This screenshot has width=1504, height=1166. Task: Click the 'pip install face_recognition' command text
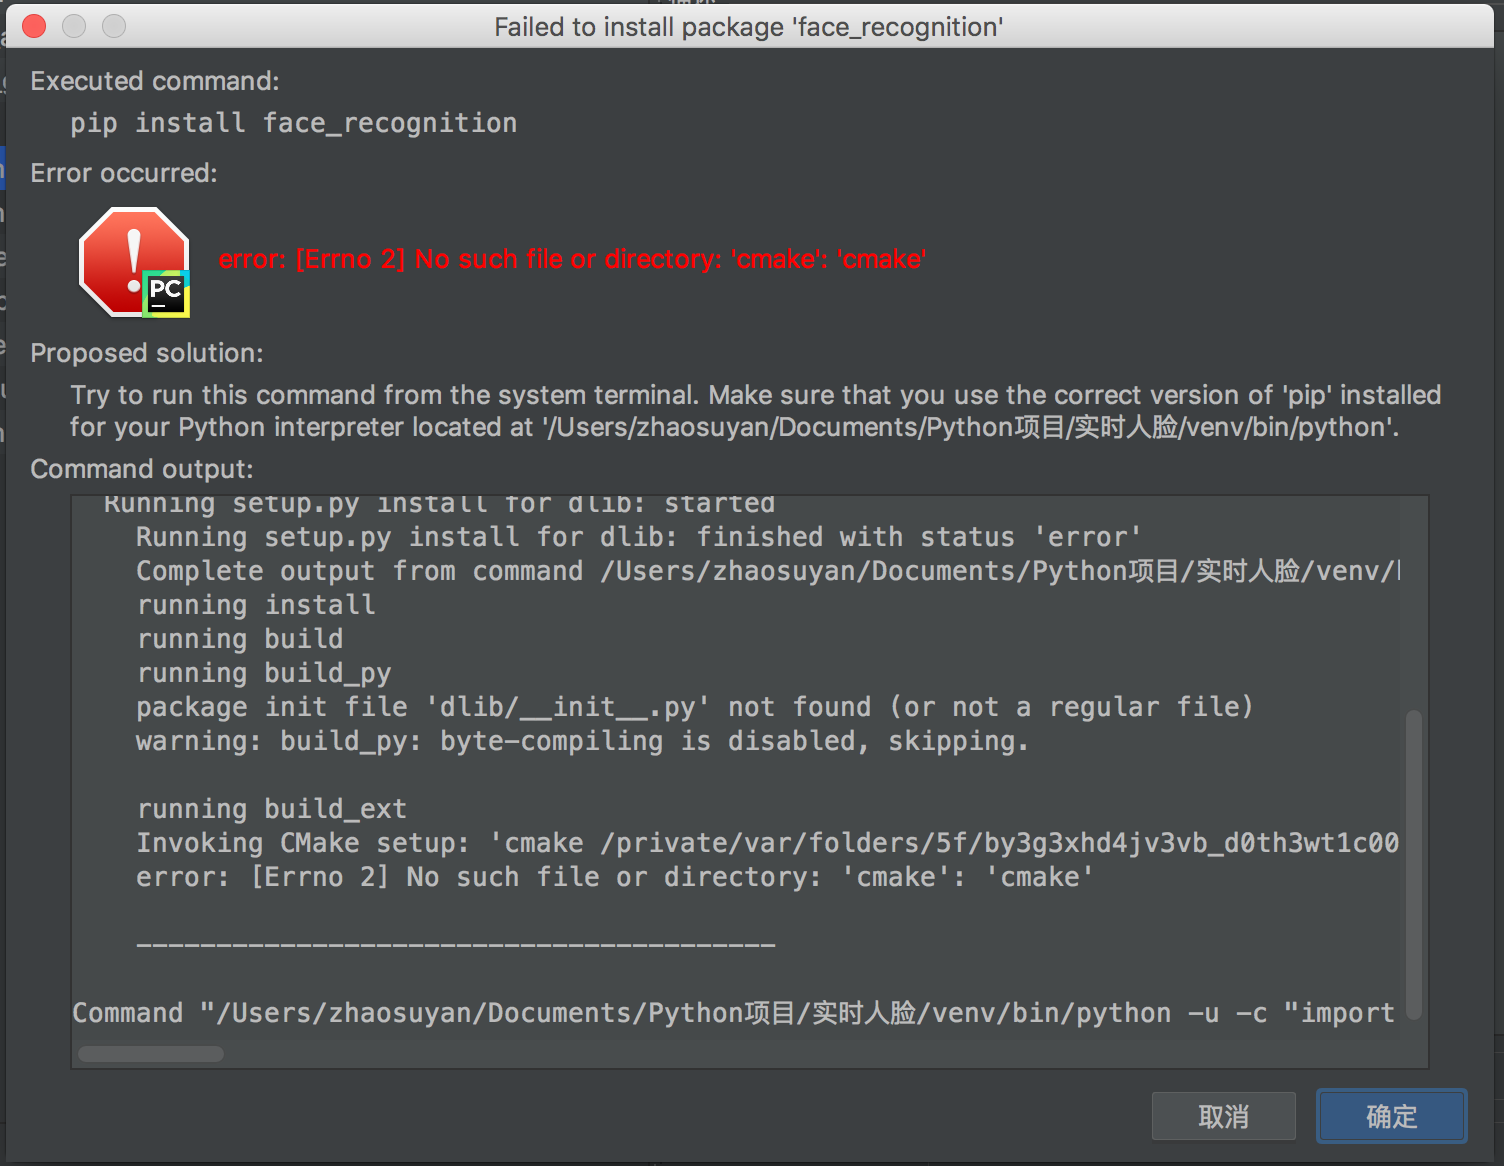pos(293,123)
